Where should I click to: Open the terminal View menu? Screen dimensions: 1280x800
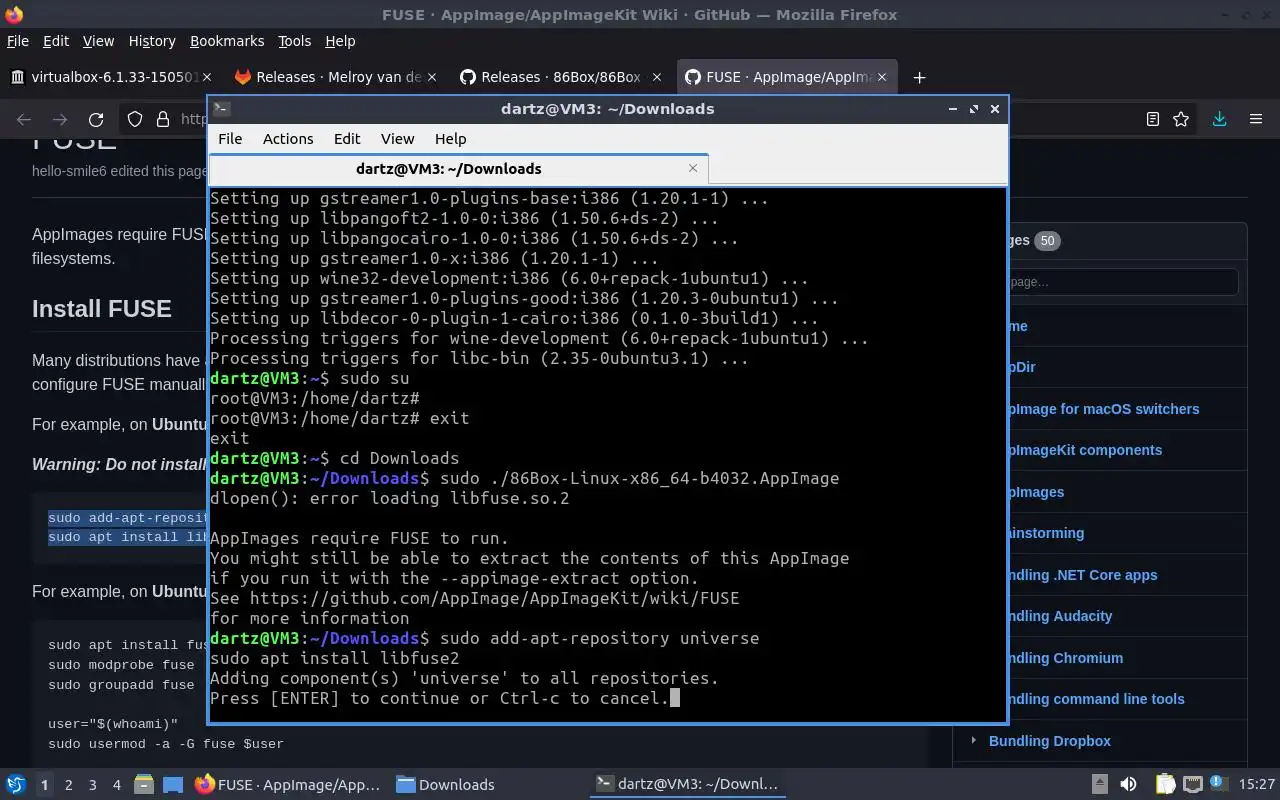pyautogui.click(x=397, y=139)
